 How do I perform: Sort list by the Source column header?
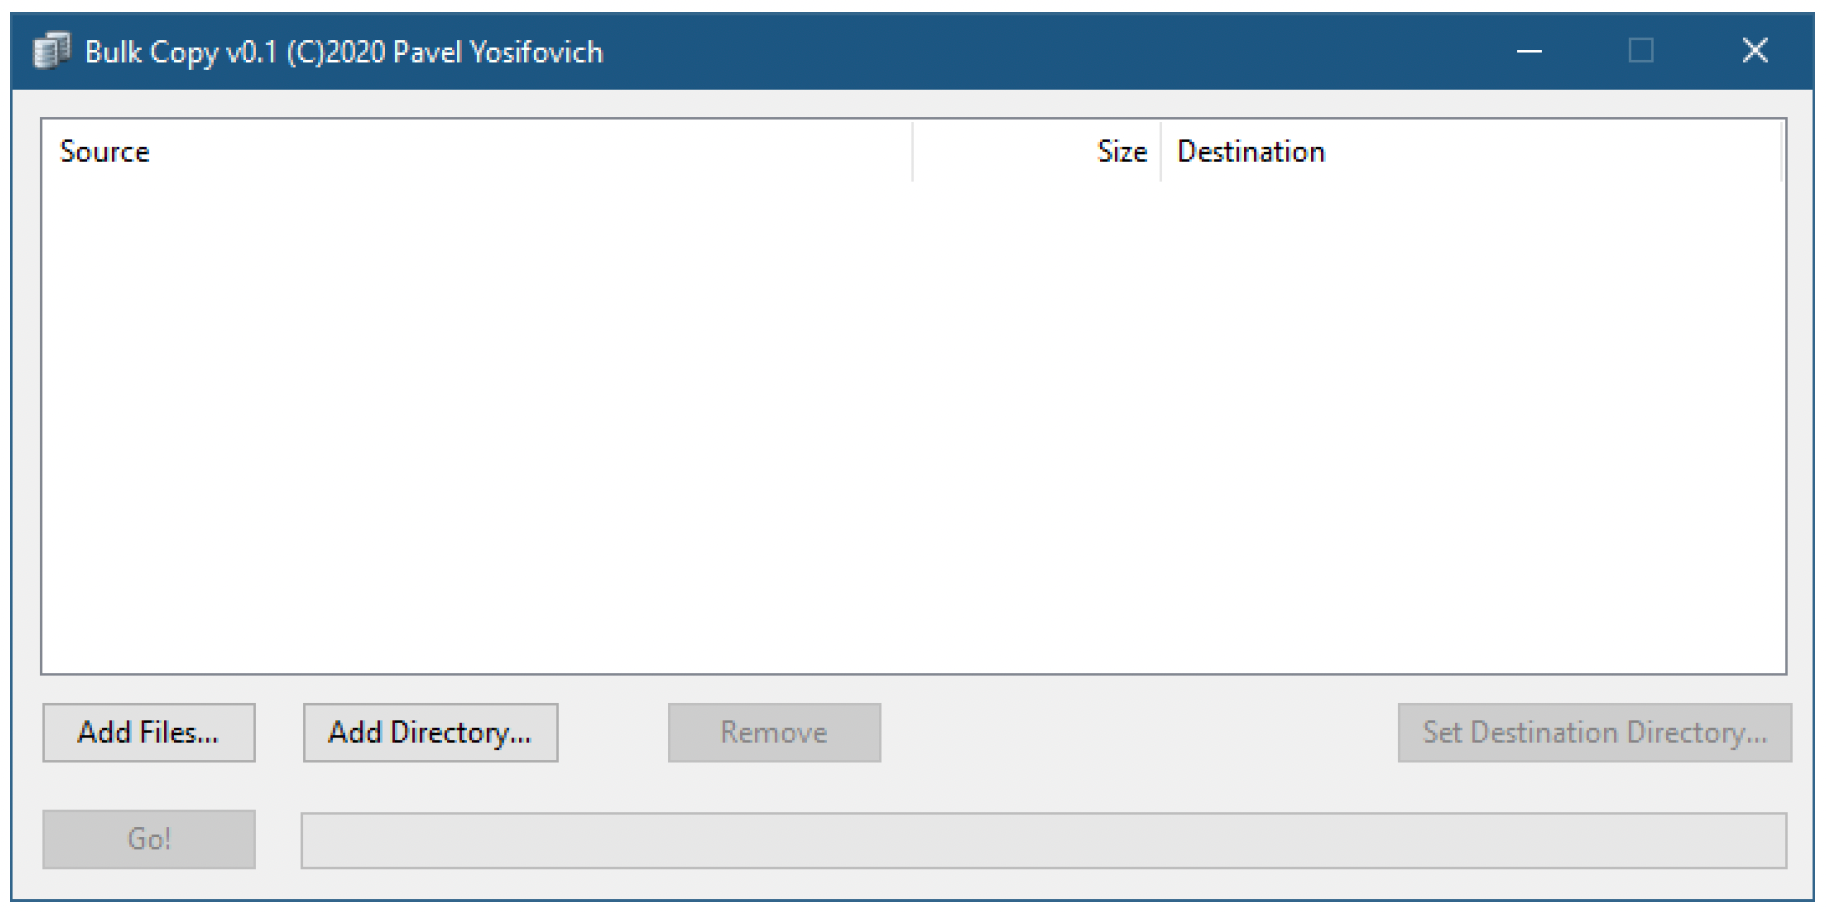click(x=477, y=152)
